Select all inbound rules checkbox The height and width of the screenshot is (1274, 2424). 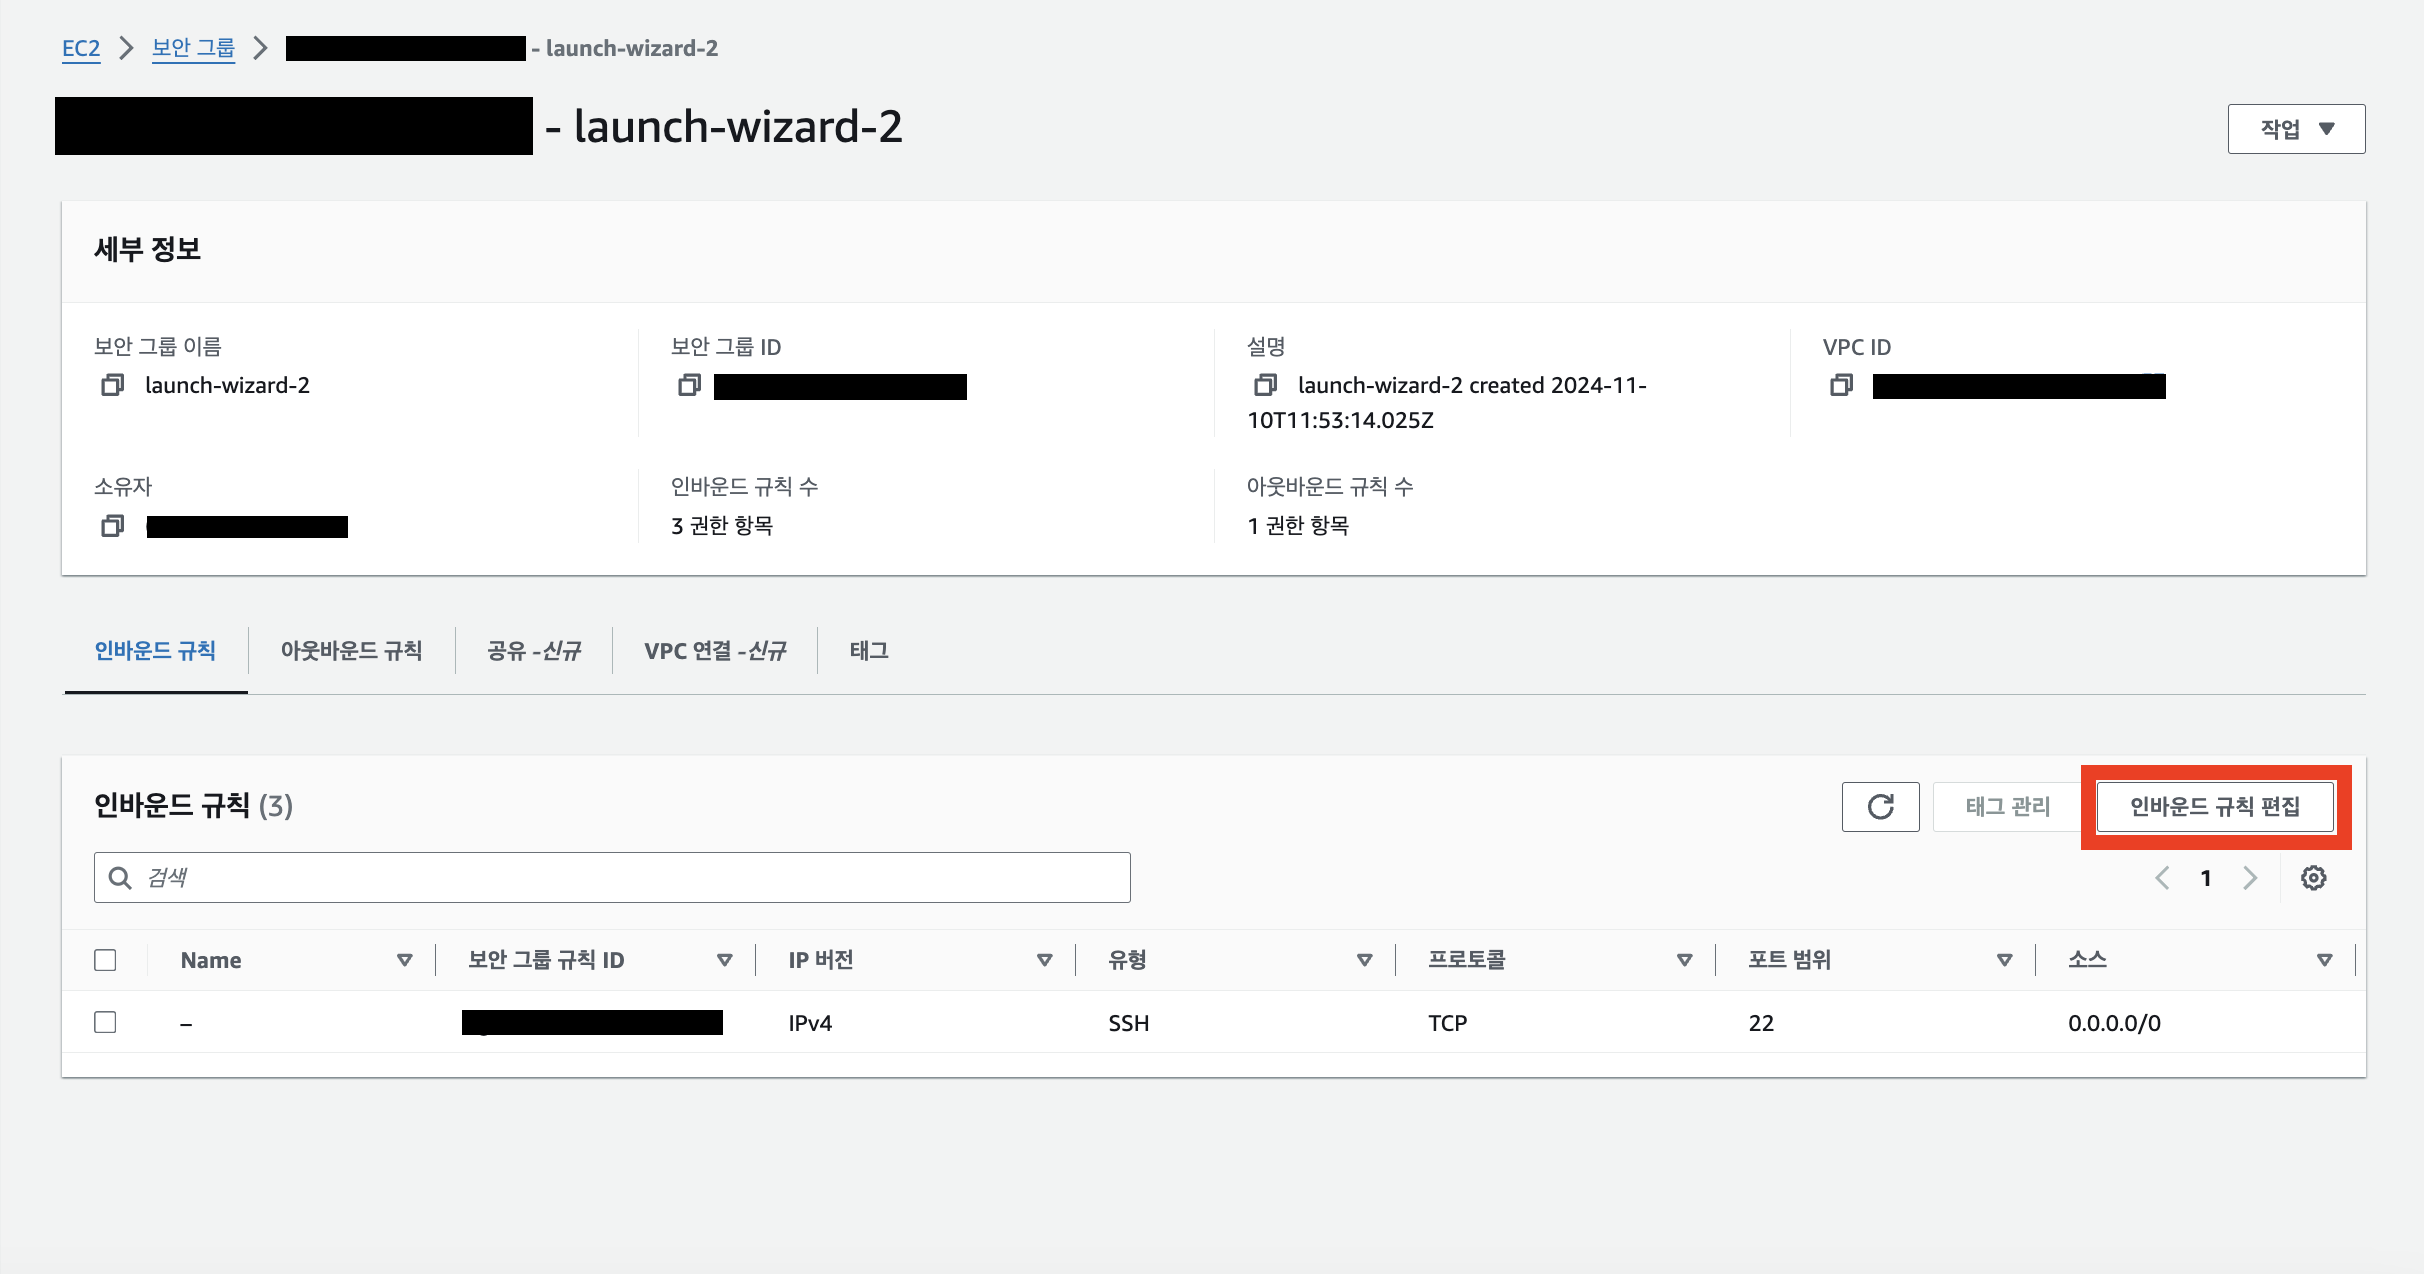(x=105, y=959)
